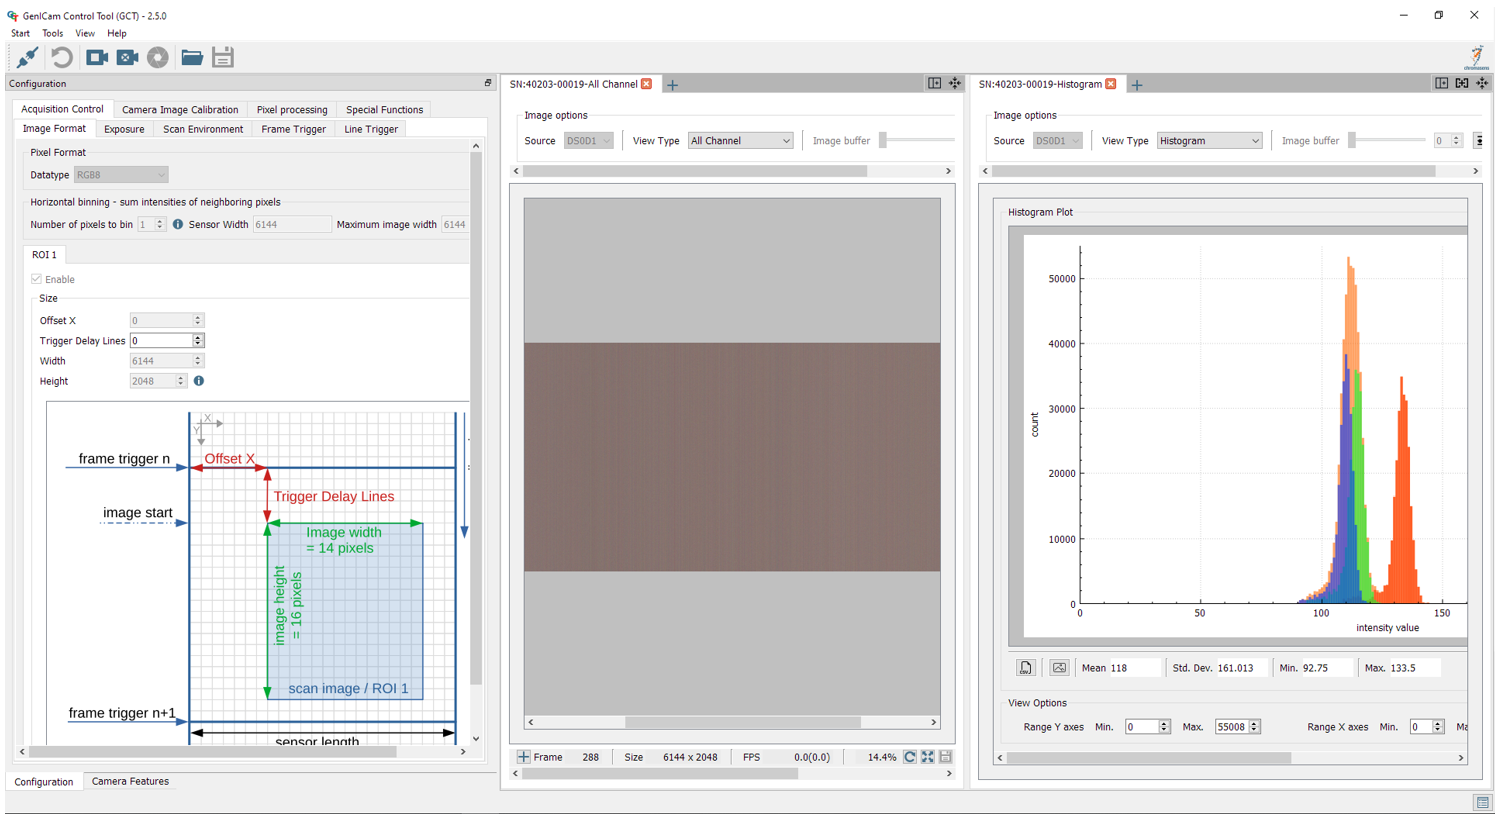
Task: Close the SN:40203-00019-All Channel tab
Action: pos(647,84)
